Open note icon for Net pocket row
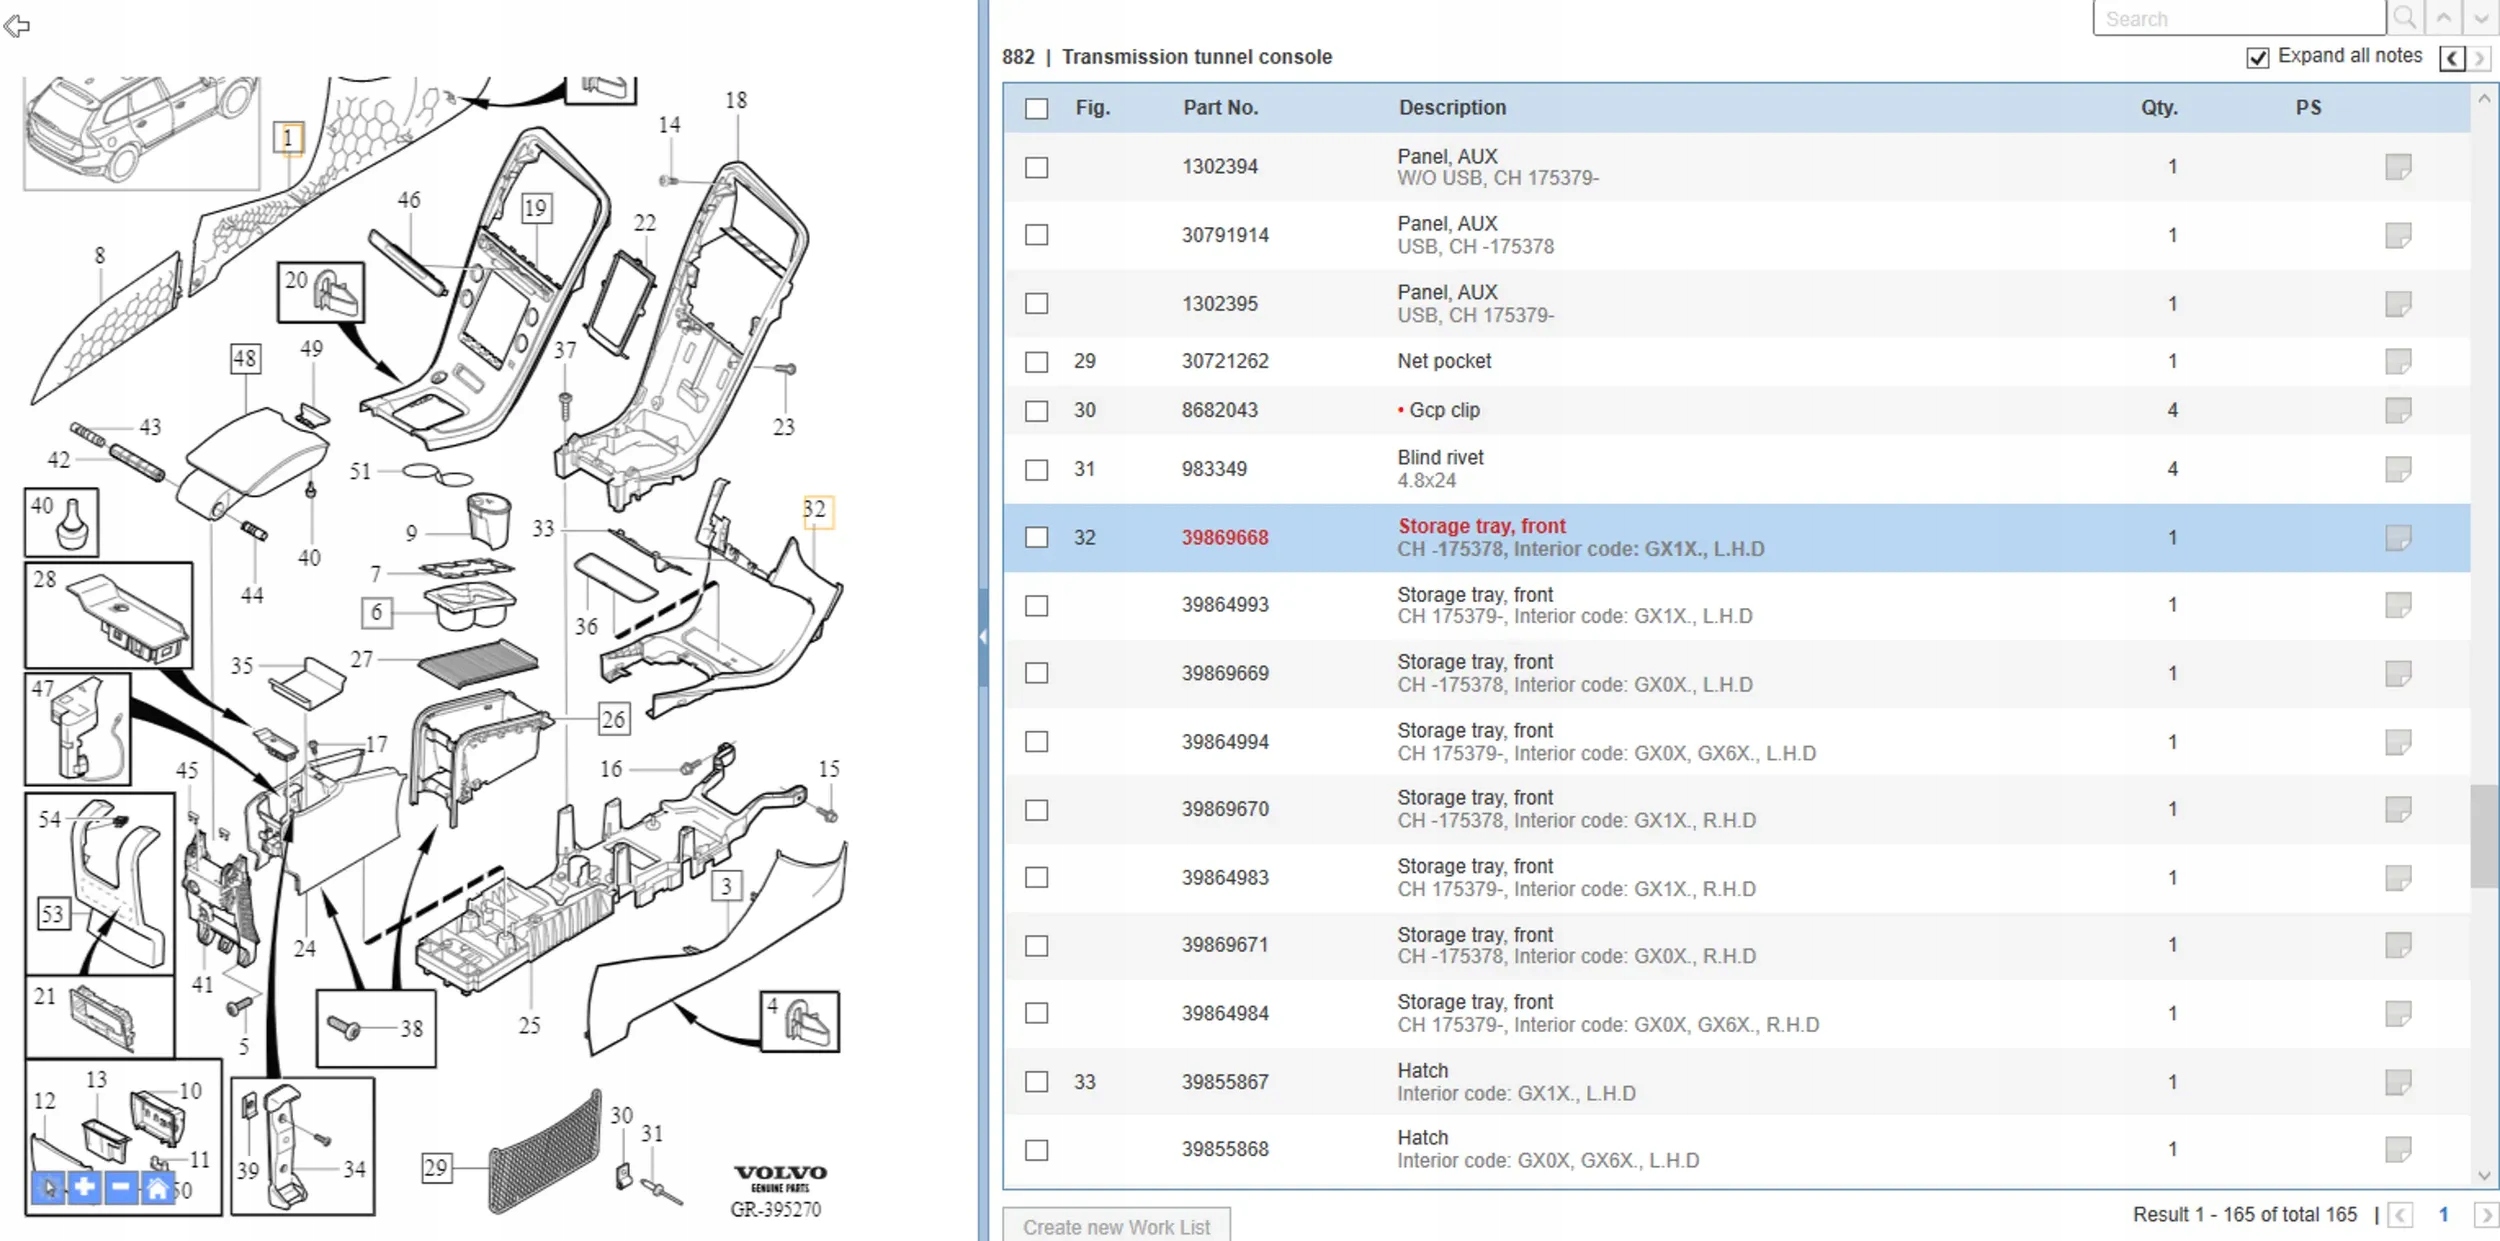Screen dimensions: 2500x1241 coord(2397,361)
